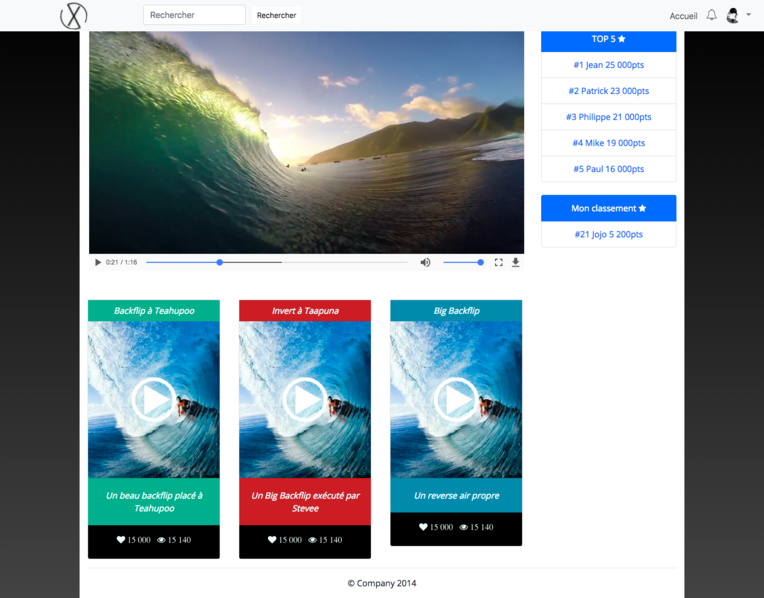Select #3 Philippe 21 000pts entry
The width and height of the screenshot is (764, 598).
(x=609, y=117)
